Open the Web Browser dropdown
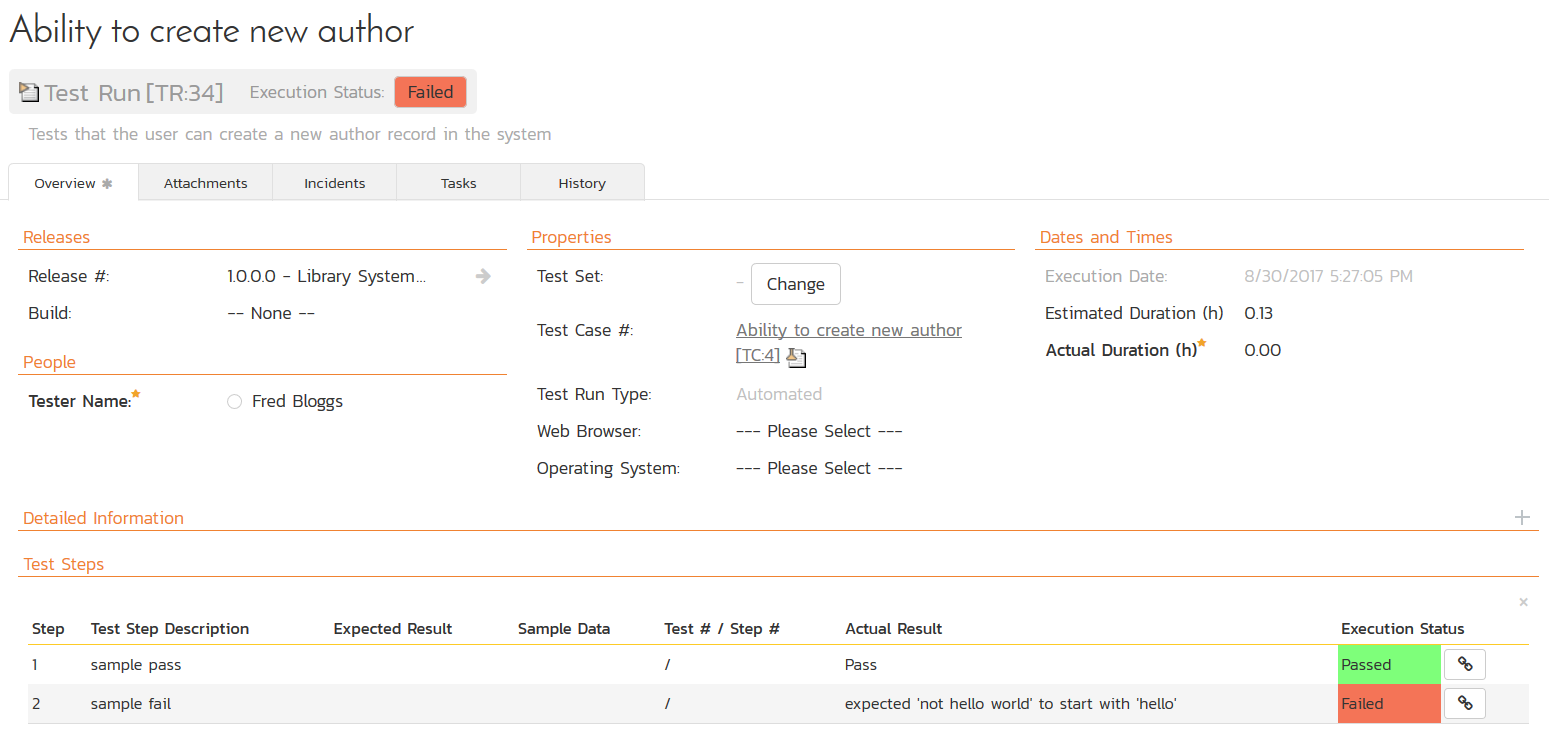Screen dimensions: 1550x735 pyautogui.click(x=819, y=431)
